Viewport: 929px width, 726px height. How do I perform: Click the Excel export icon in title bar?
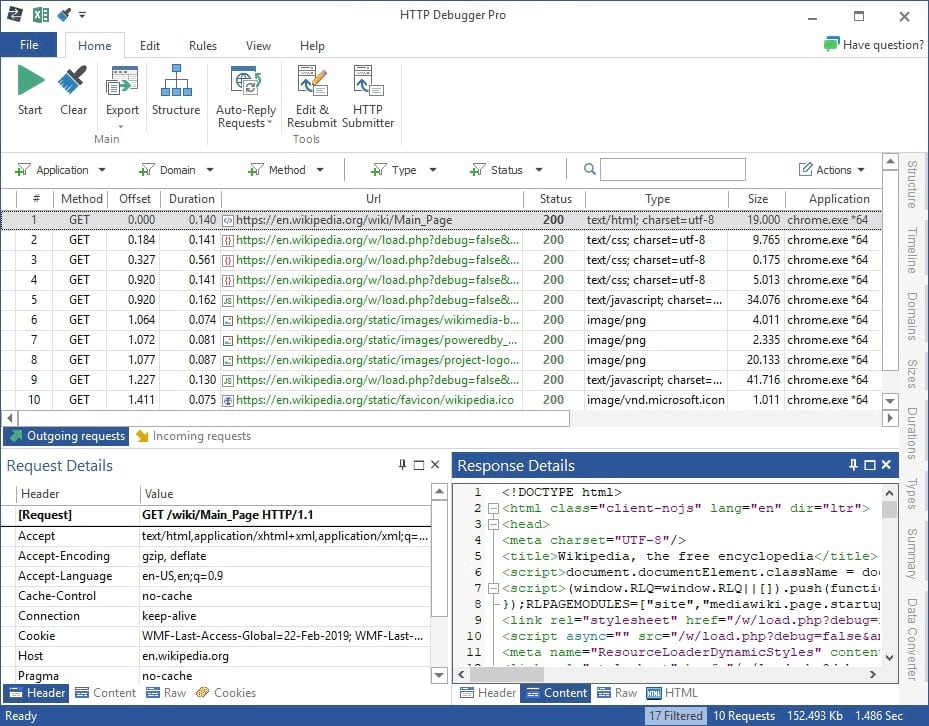[x=41, y=15]
